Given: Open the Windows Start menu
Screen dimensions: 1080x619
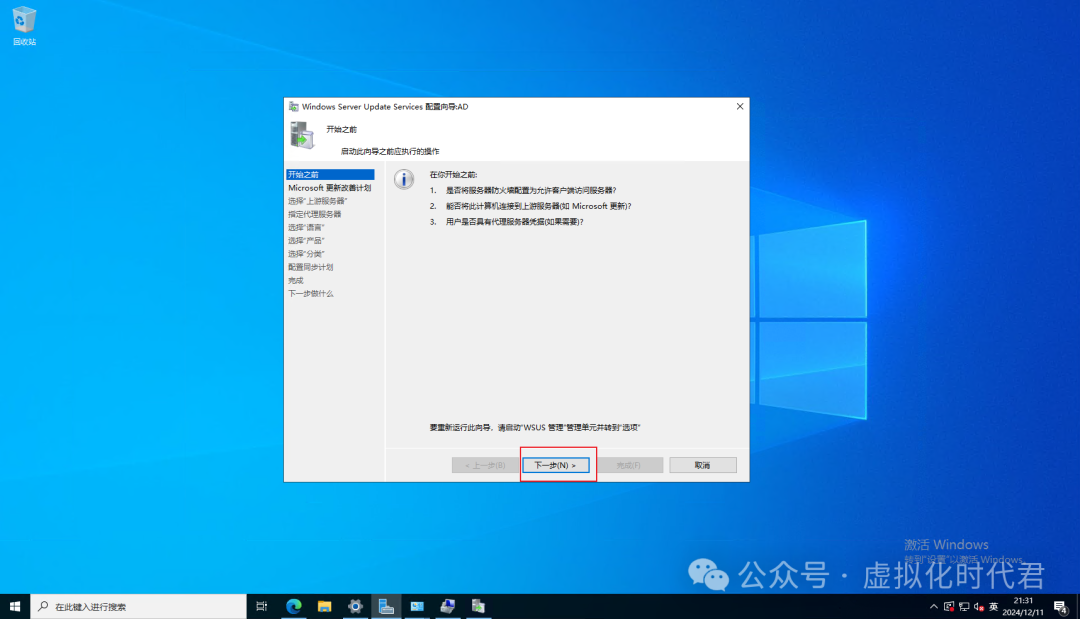Looking at the screenshot, I should [x=14, y=607].
